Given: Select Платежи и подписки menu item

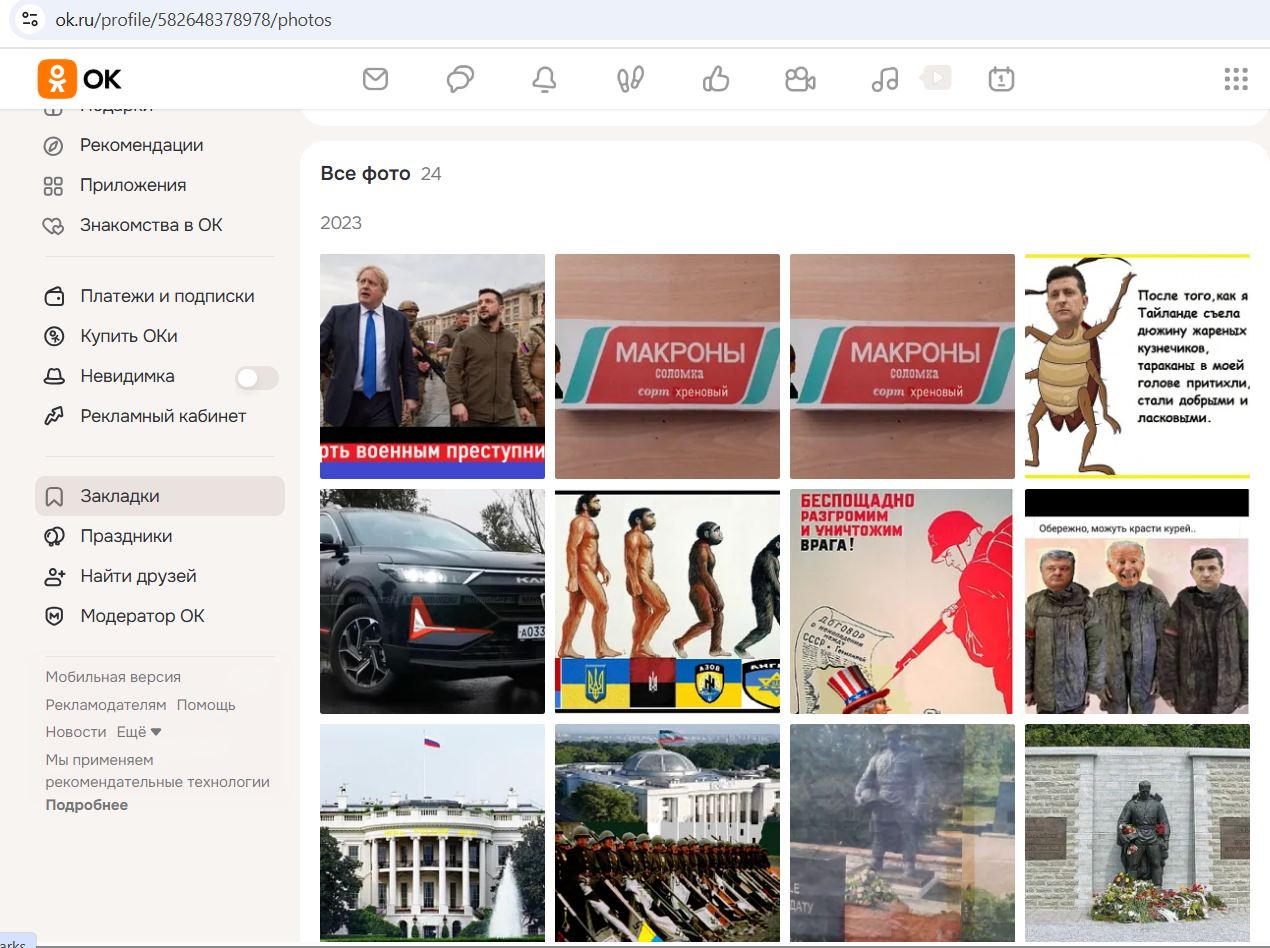Looking at the screenshot, I should point(167,296).
